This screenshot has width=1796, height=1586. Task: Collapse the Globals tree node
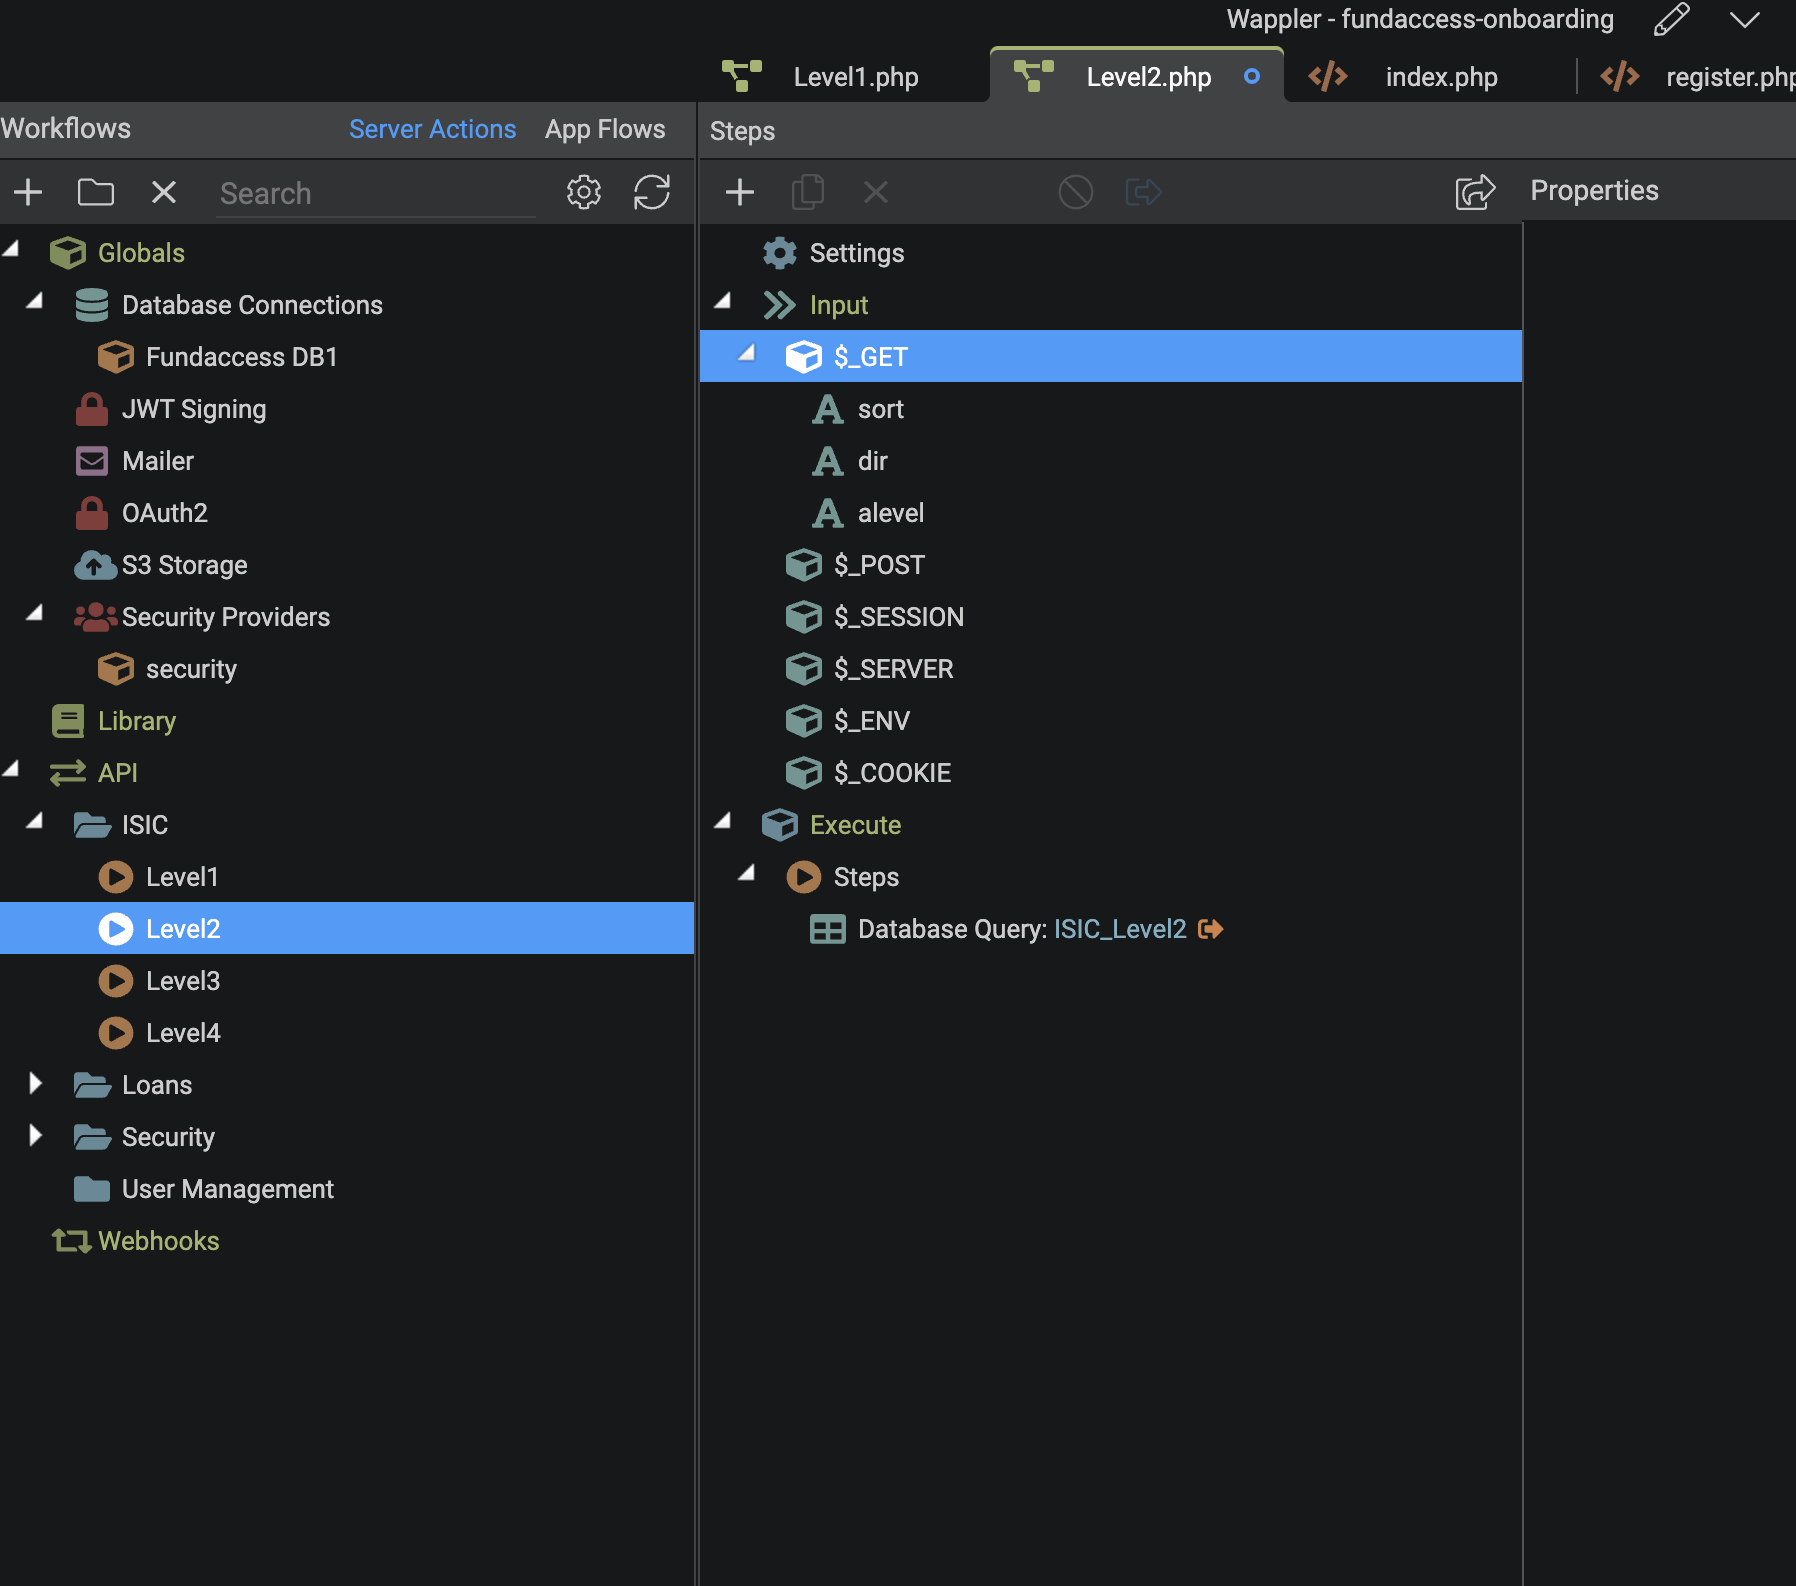click(12, 250)
